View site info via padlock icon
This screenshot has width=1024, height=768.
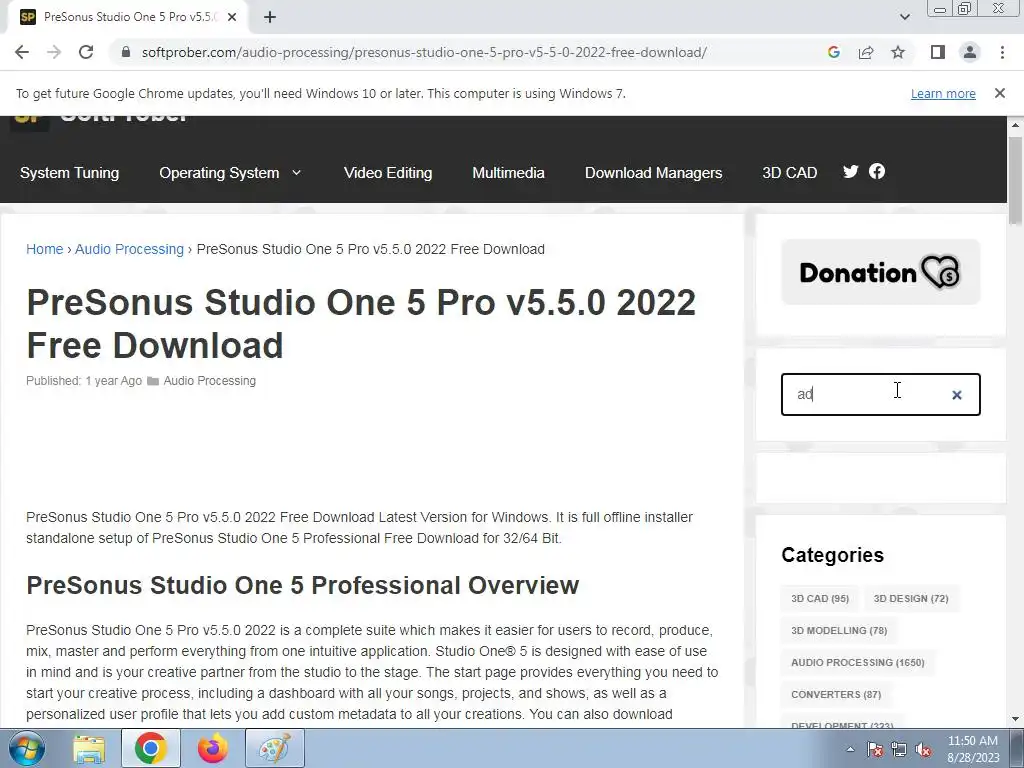[126, 52]
